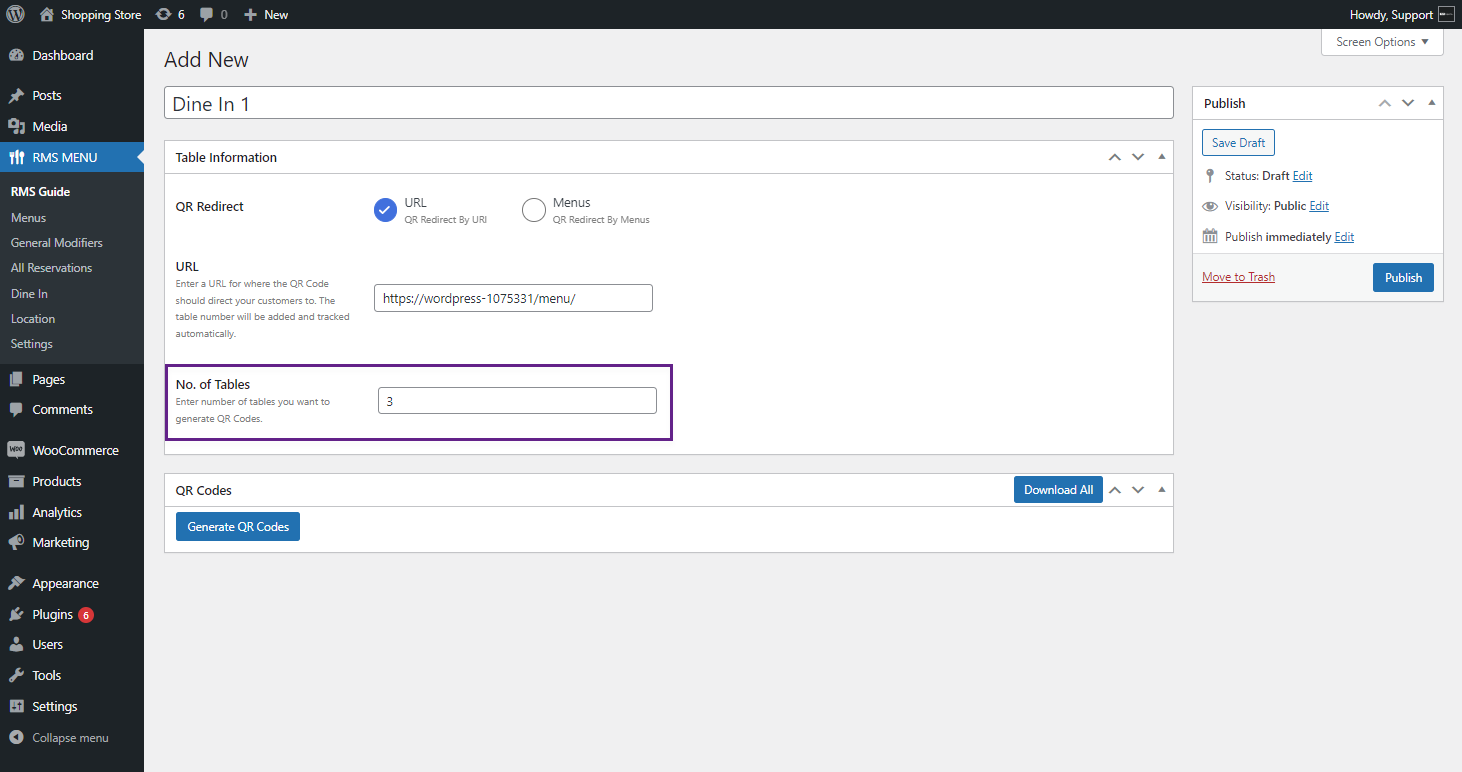Click the Marketing megaphone icon
Viewport: 1462px width, 772px height.
point(16,542)
